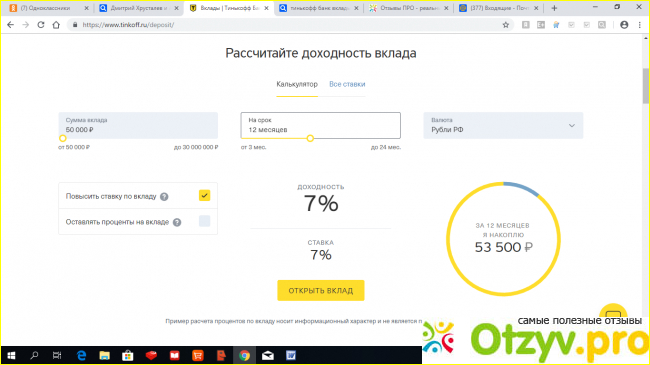Click the Сумма вклада input field
650x365 pixels.
138,125
